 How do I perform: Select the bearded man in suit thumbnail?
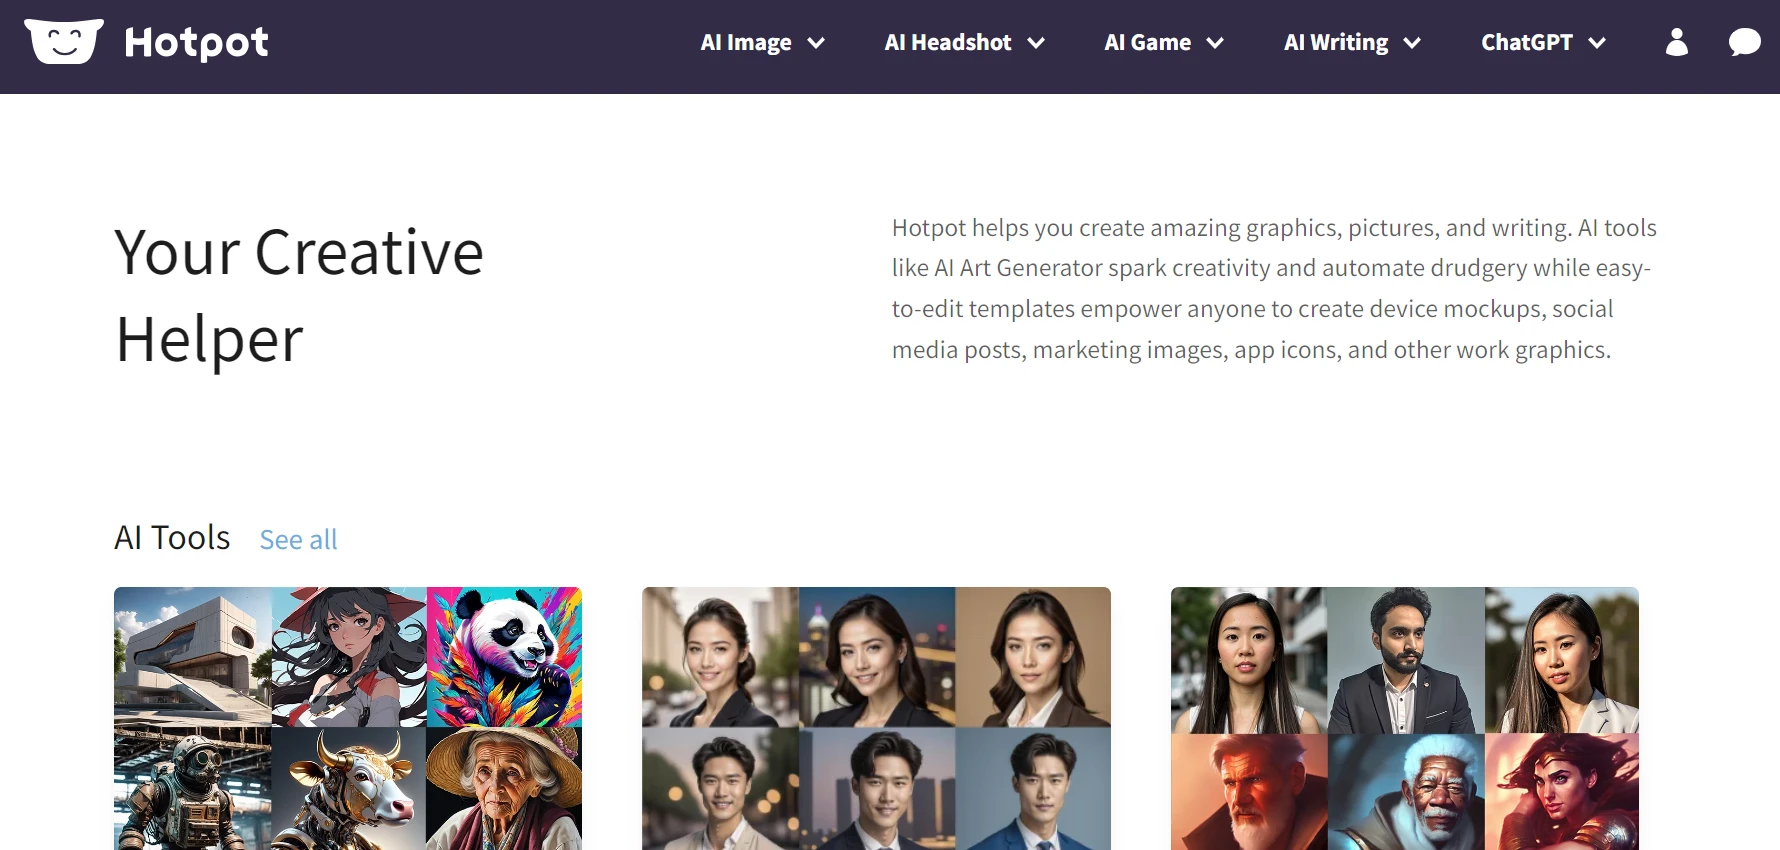point(1405,660)
